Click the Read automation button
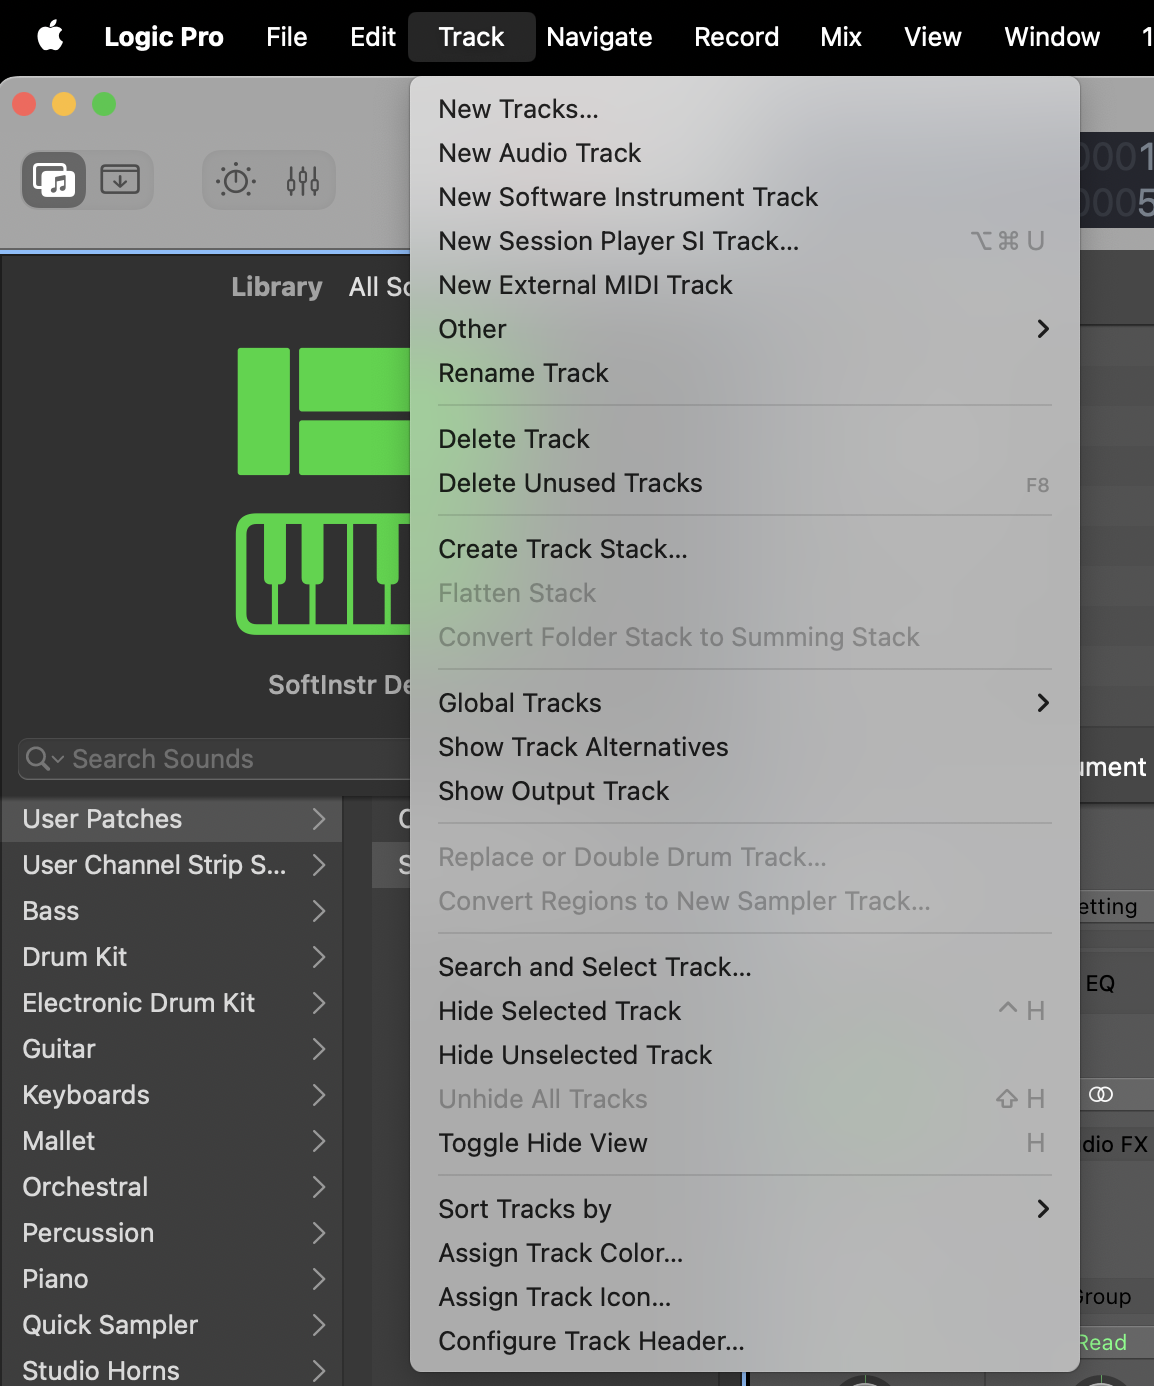The height and width of the screenshot is (1386, 1154). (1103, 1343)
